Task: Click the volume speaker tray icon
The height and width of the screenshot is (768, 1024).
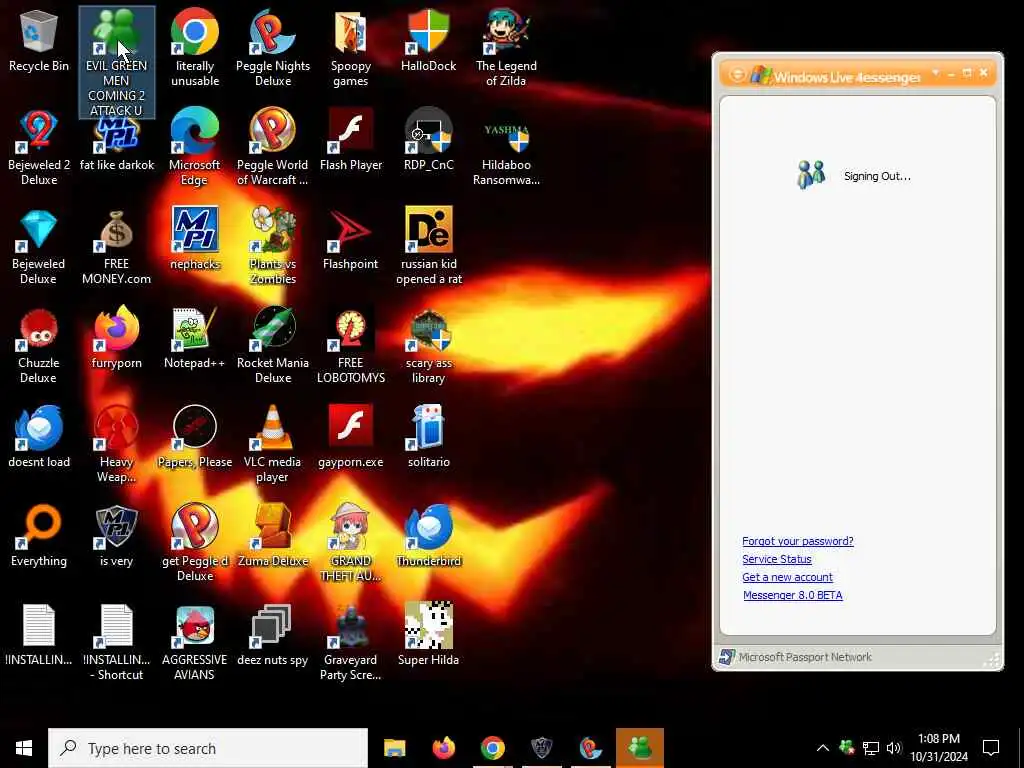Action: pyautogui.click(x=894, y=748)
